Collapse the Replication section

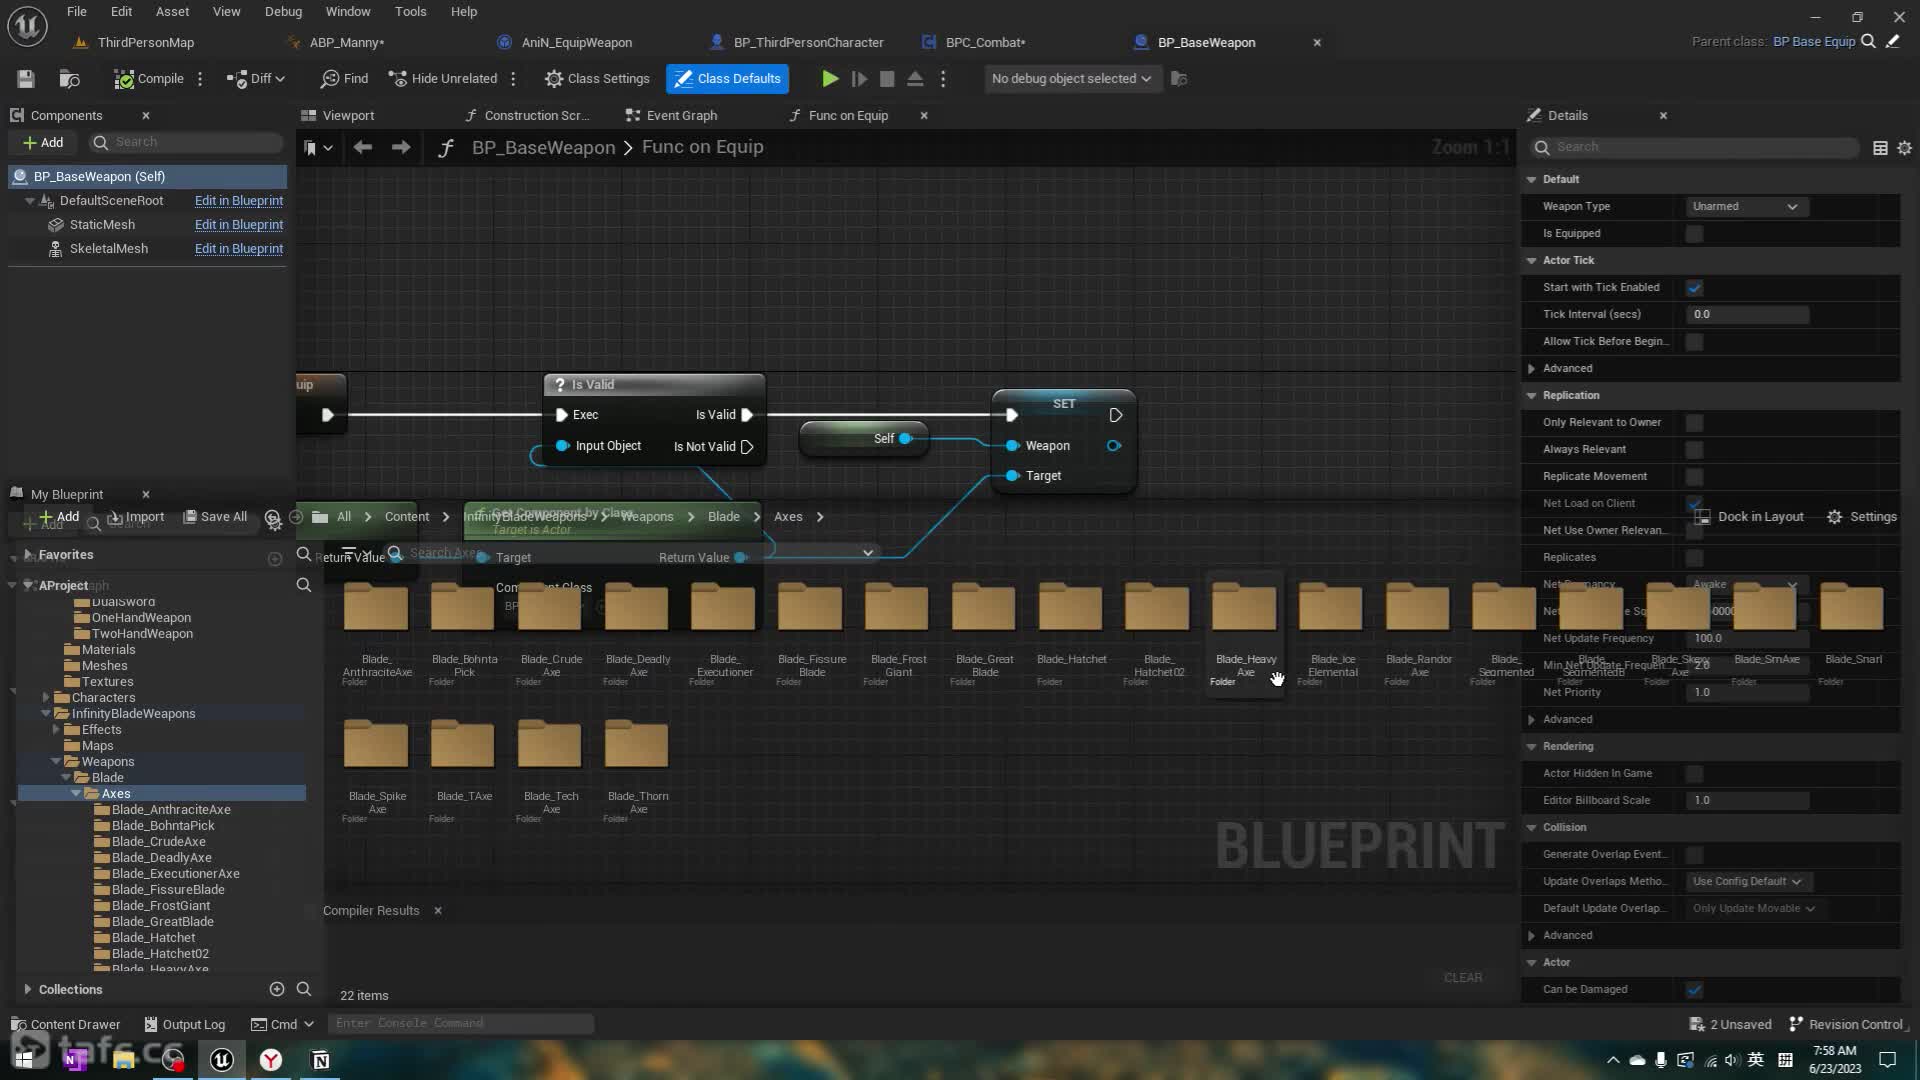tap(1531, 396)
